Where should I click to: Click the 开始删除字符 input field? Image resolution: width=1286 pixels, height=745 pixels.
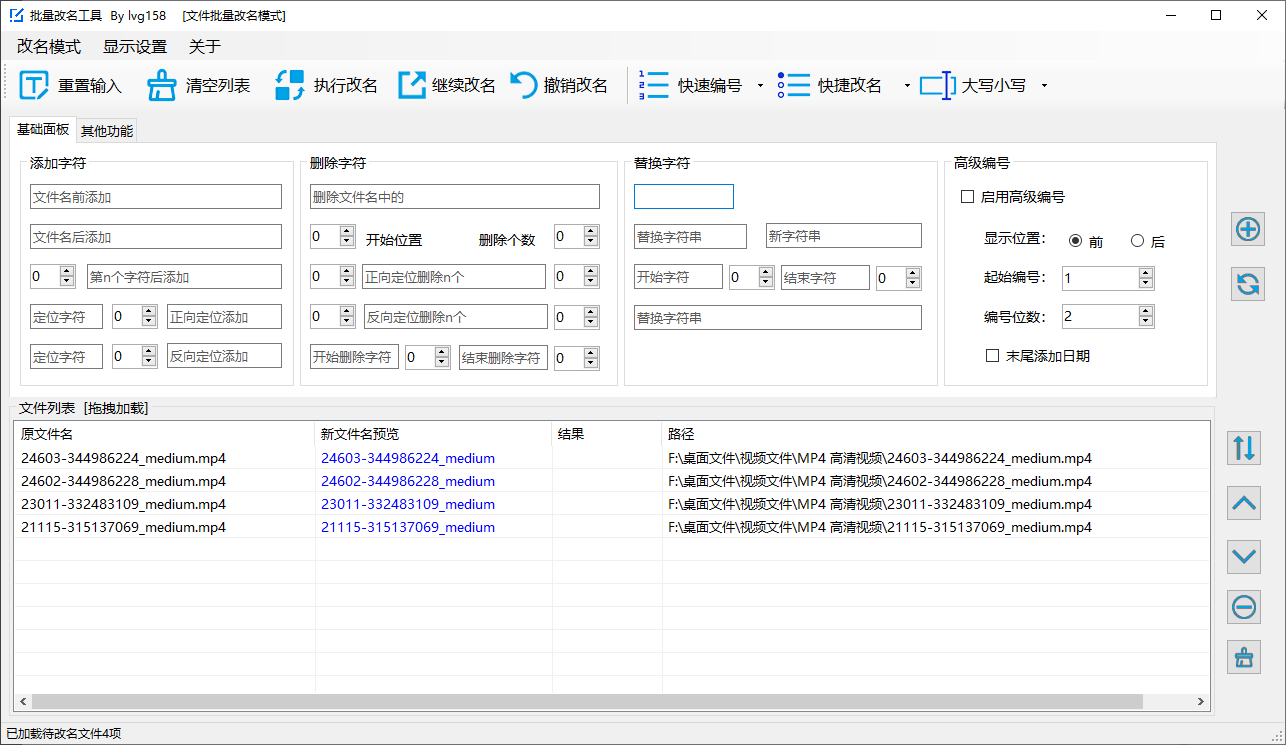click(x=354, y=357)
